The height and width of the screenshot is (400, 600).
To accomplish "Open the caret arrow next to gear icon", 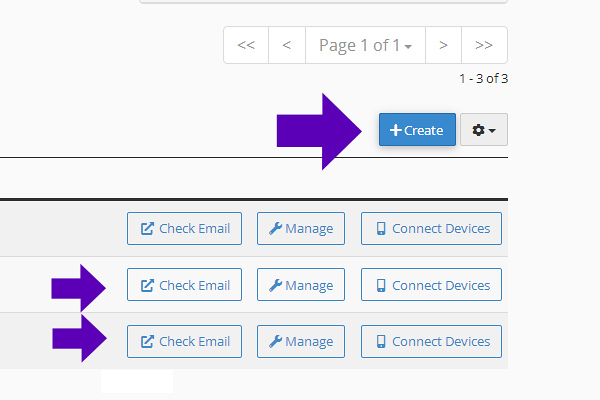I will click(x=492, y=131).
